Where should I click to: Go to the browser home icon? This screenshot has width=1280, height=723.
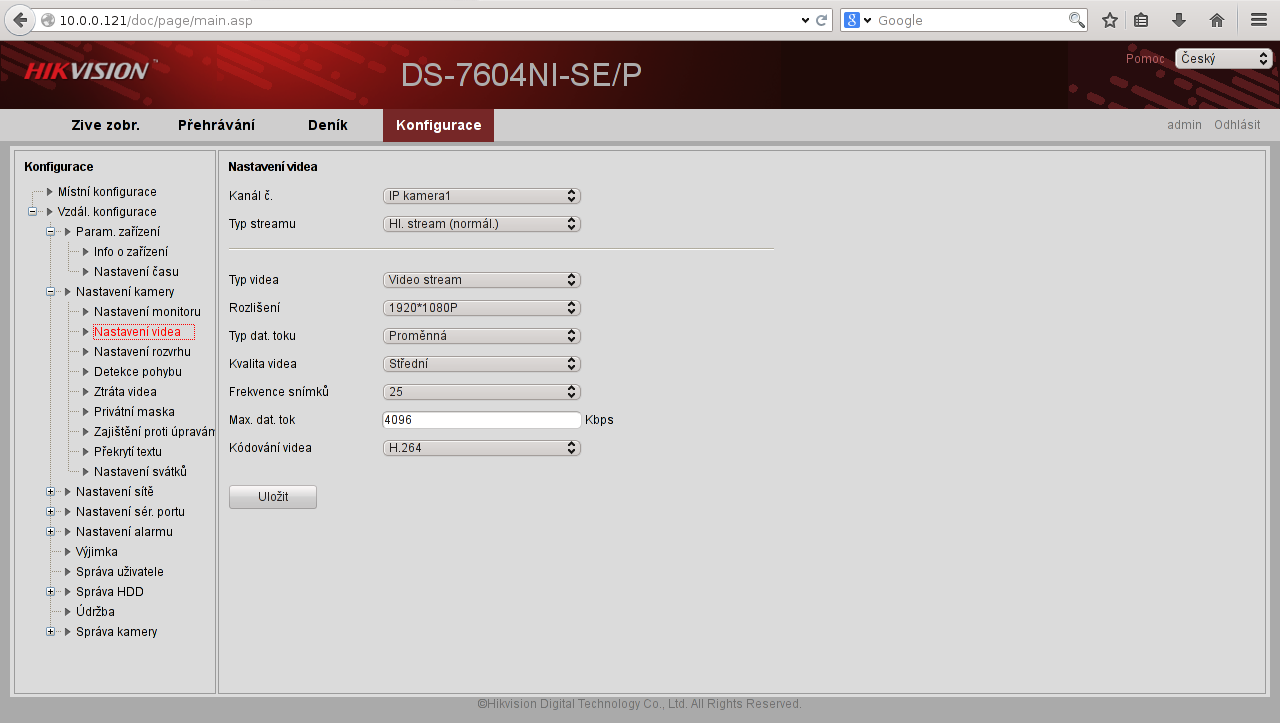pyautogui.click(x=1217, y=20)
